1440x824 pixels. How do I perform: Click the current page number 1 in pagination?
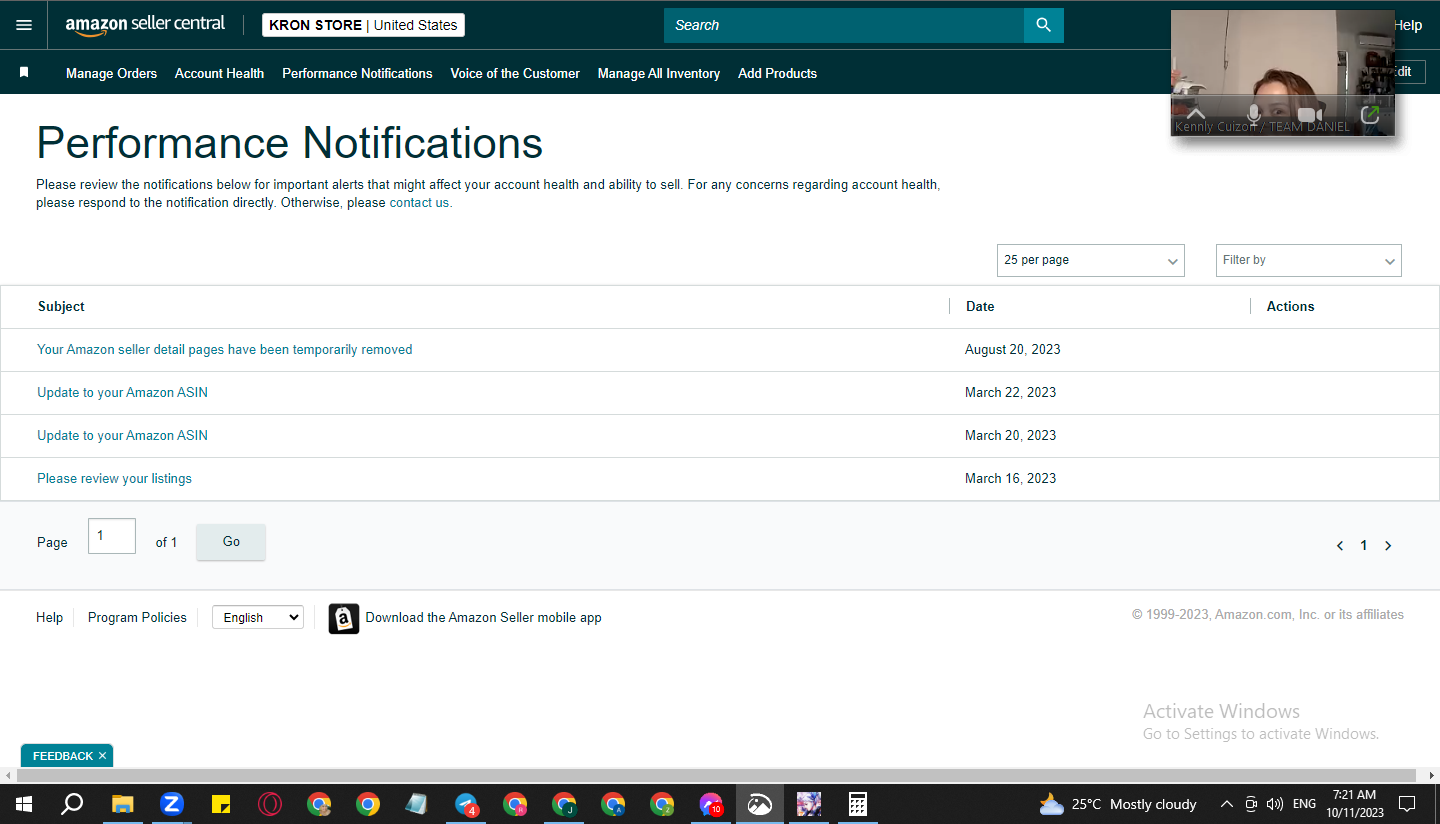tap(1363, 546)
